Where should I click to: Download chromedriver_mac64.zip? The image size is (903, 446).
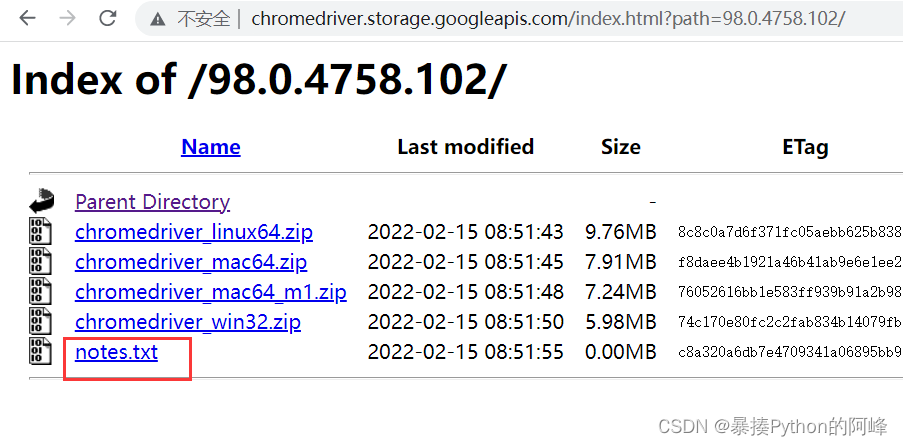click(191, 262)
